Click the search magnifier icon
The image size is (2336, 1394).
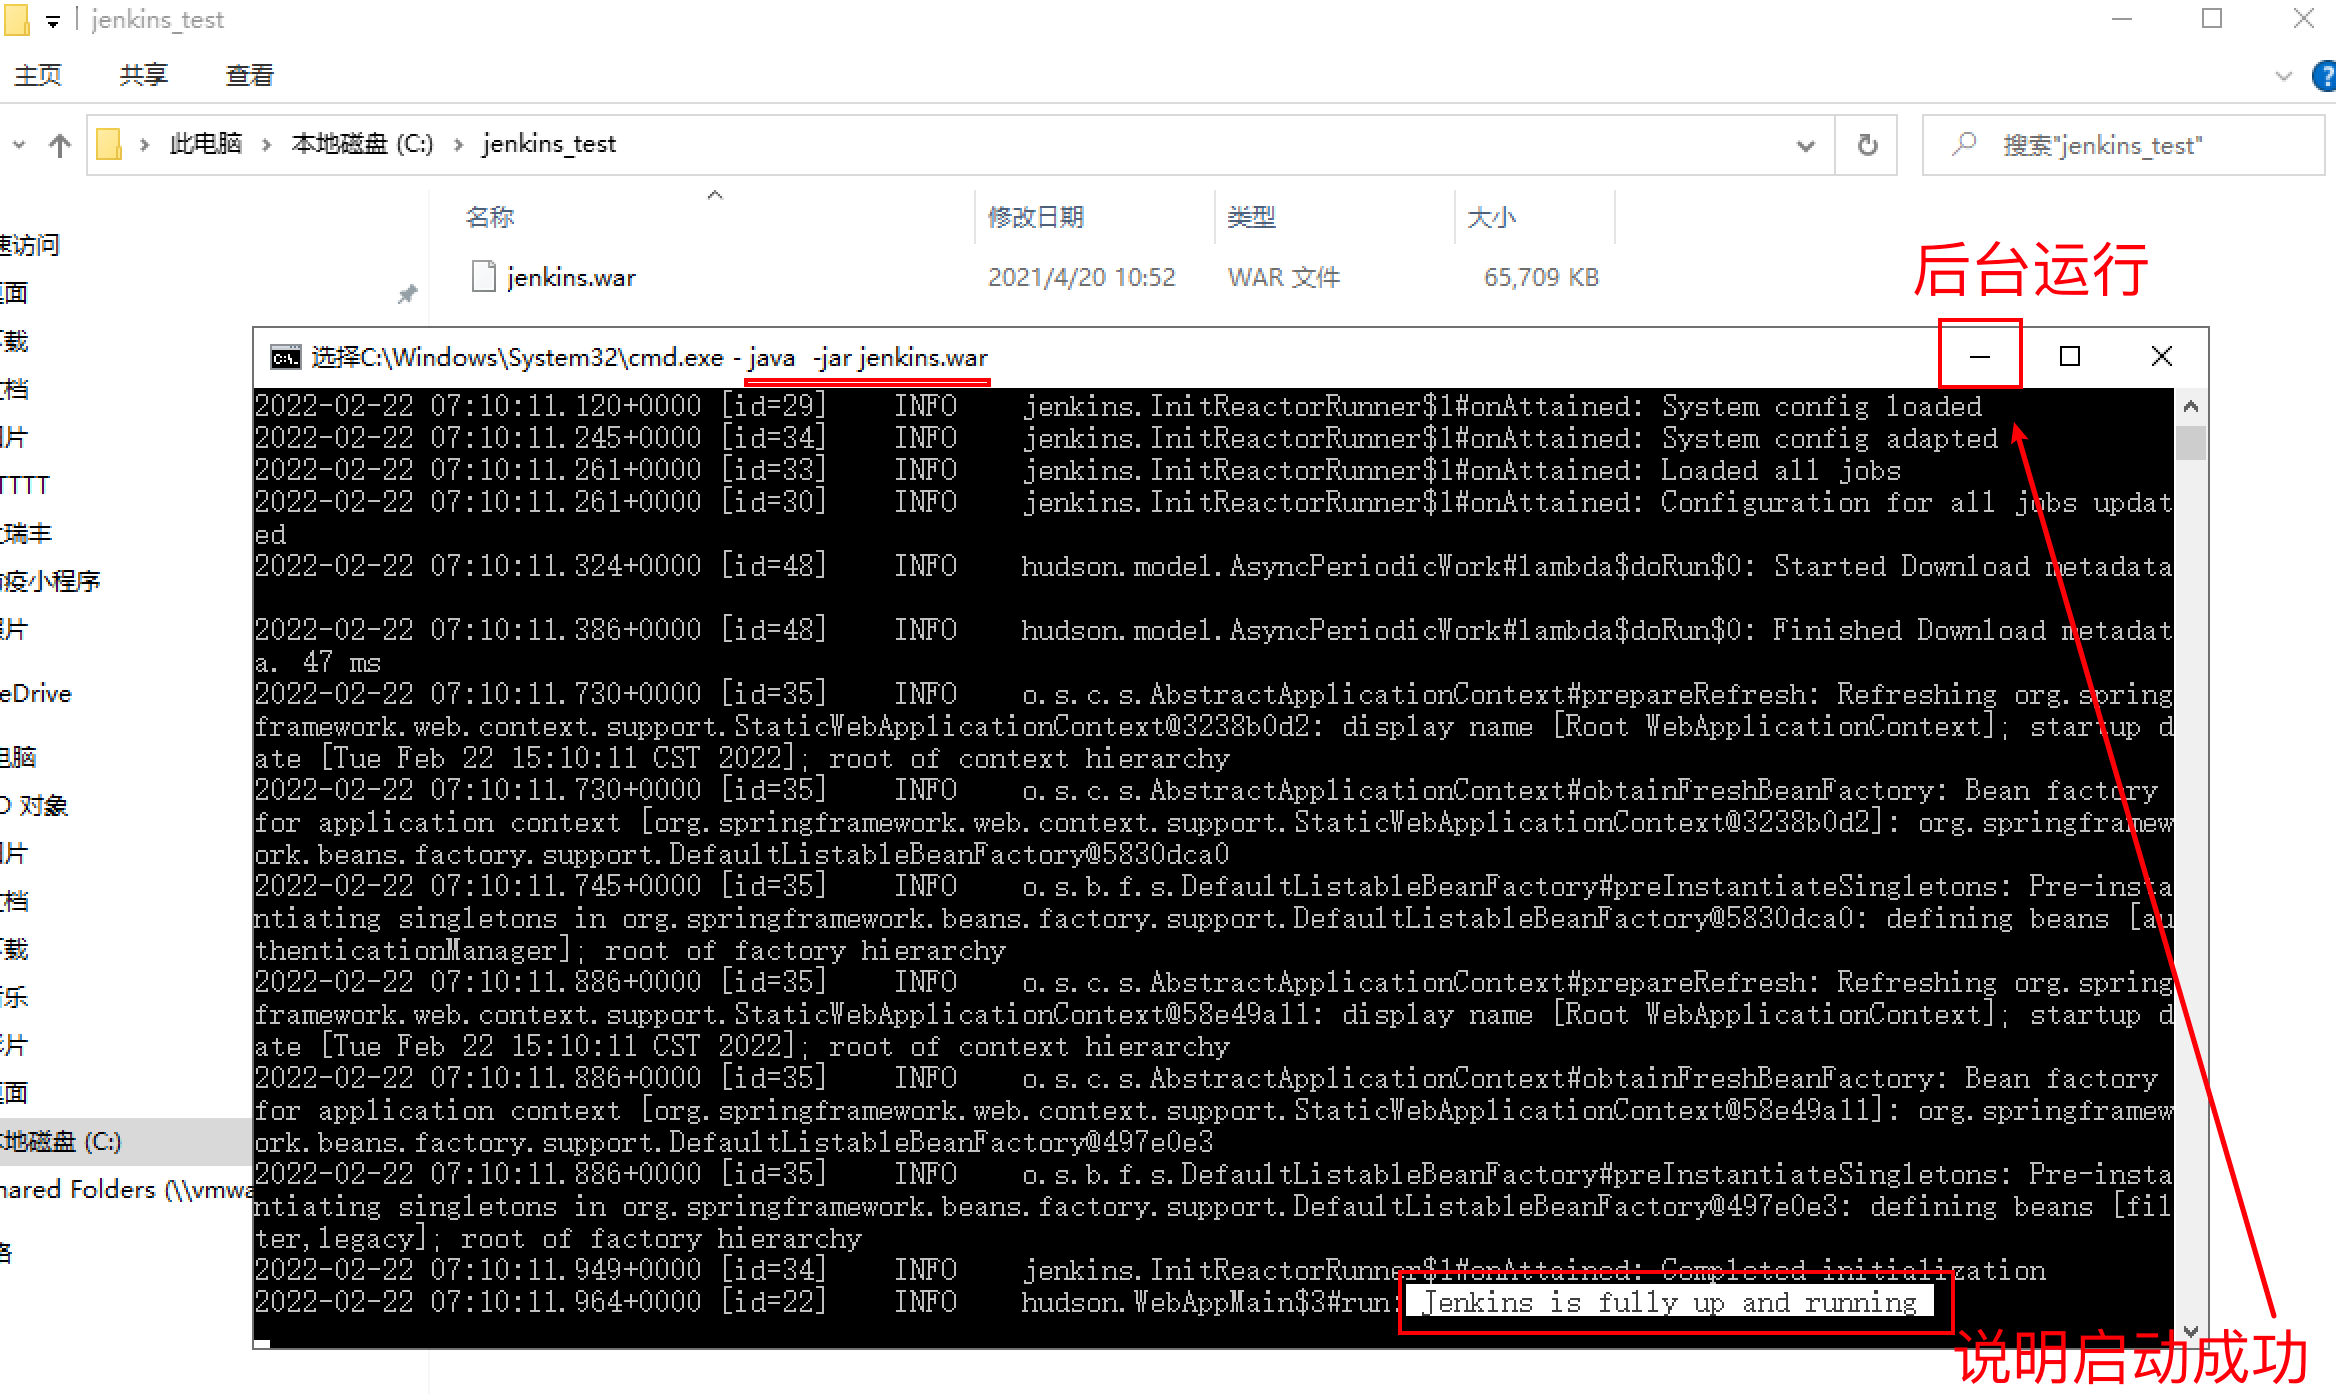[1964, 145]
